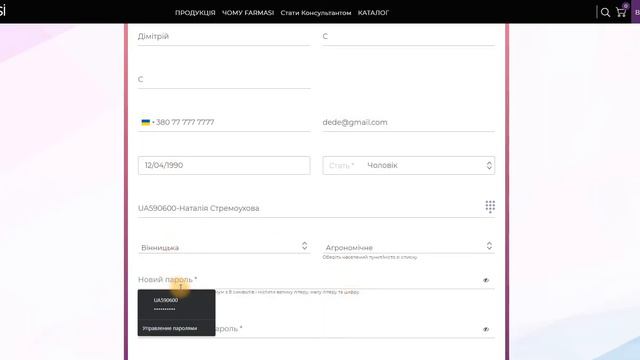Open the shopping cart icon

(622, 12)
